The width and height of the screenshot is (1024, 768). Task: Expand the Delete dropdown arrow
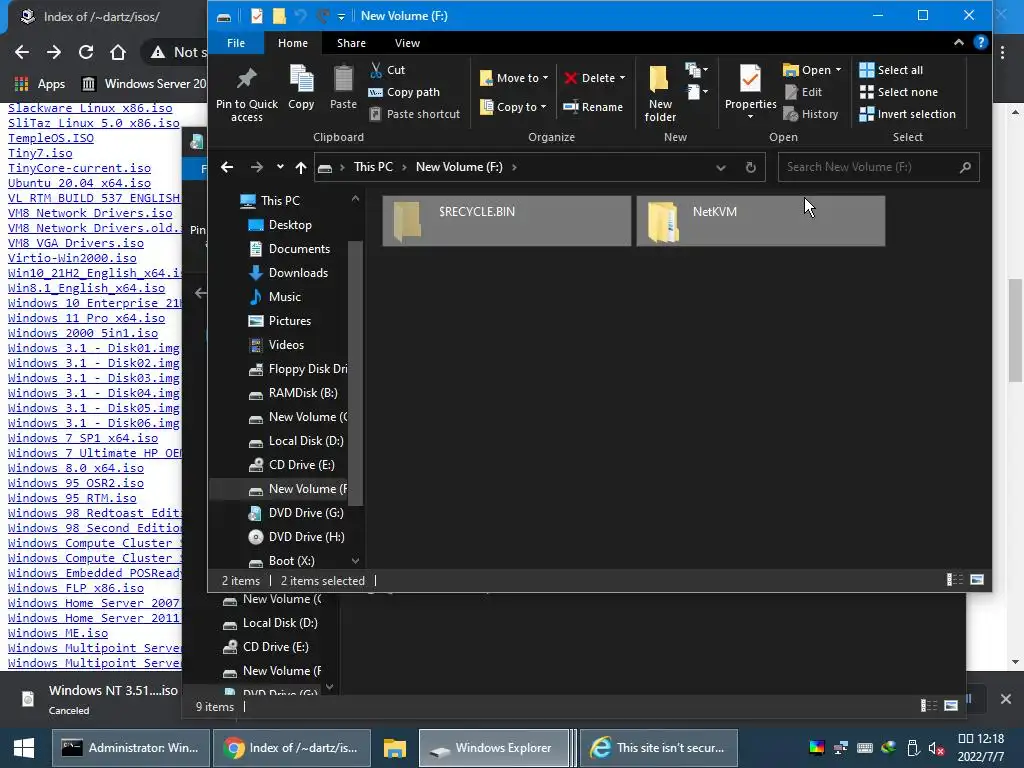(x=622, y=78)
